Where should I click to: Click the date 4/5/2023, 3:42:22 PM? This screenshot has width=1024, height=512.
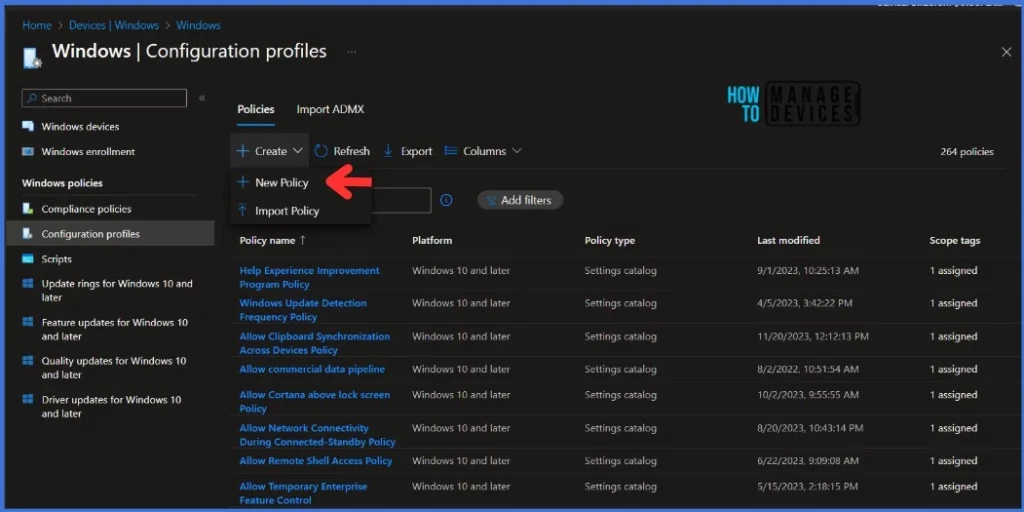(x=805, y=303)
